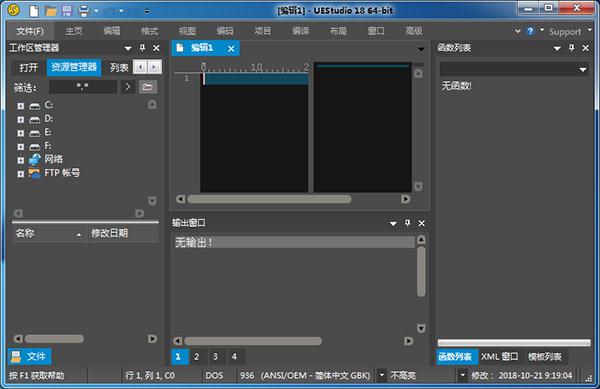
Task: Open the 高级 ribbon tab
Action: pos(414,31)
